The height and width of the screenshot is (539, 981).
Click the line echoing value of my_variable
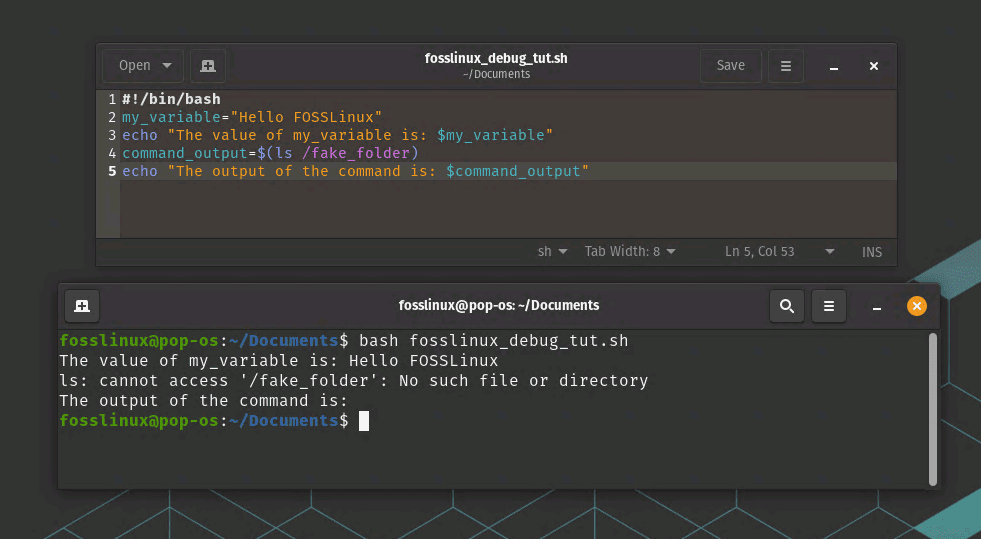click(x=337, y=135)
